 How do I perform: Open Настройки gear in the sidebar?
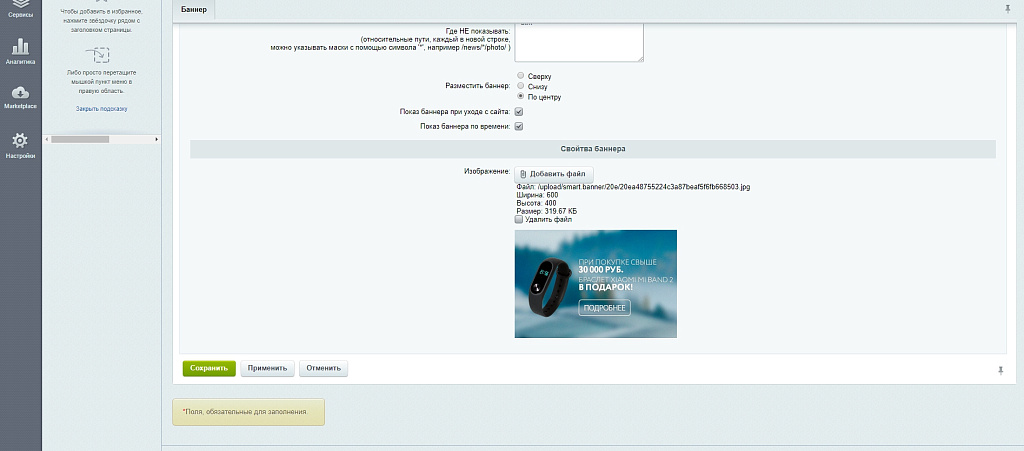click(20, 145)
